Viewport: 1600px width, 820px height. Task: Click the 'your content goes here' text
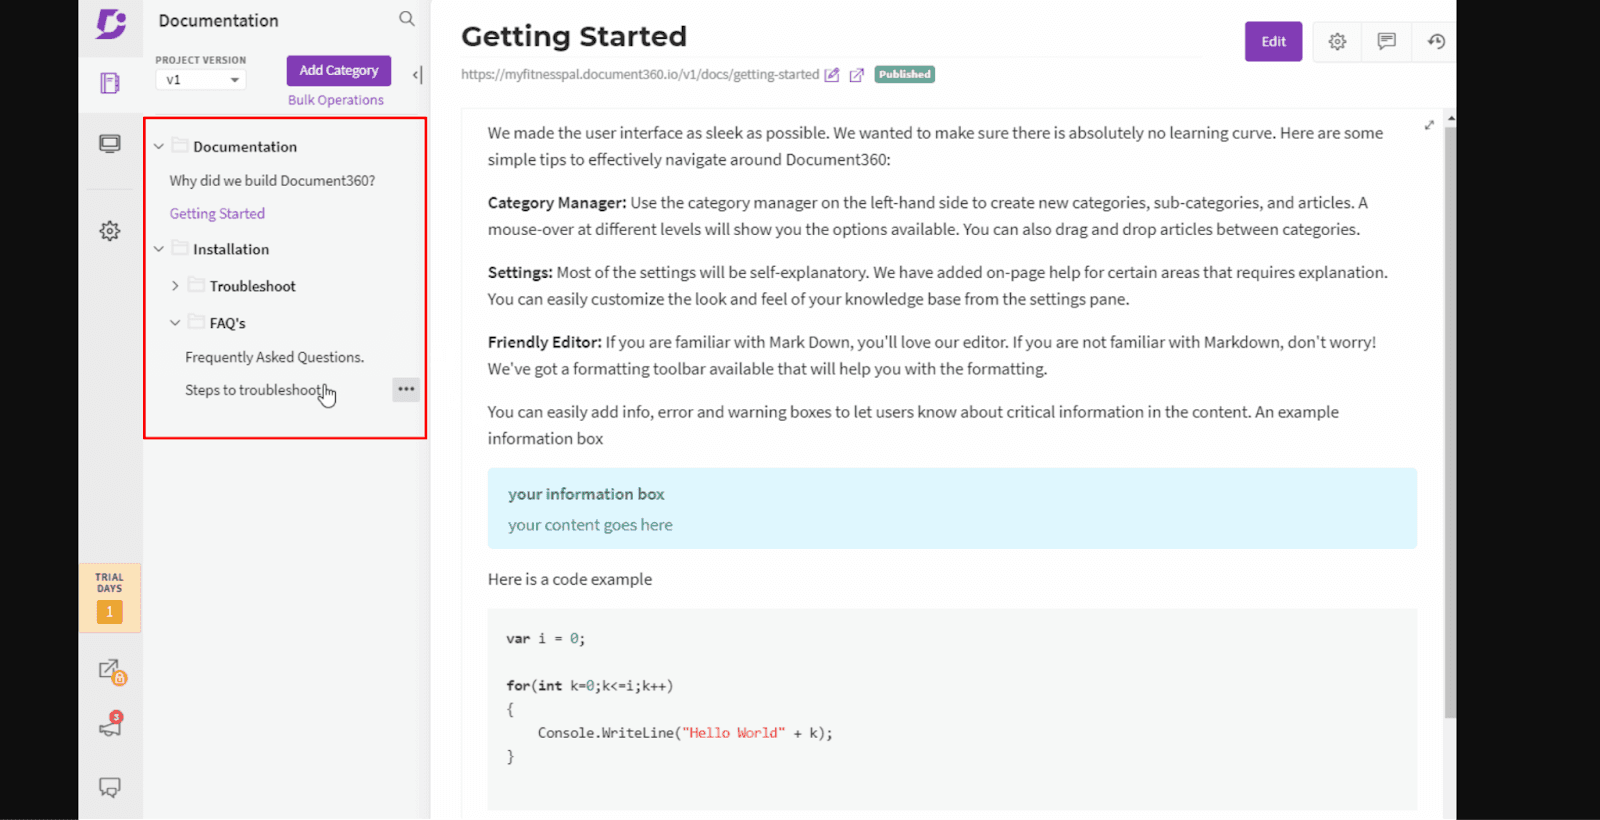coord(590,525)
